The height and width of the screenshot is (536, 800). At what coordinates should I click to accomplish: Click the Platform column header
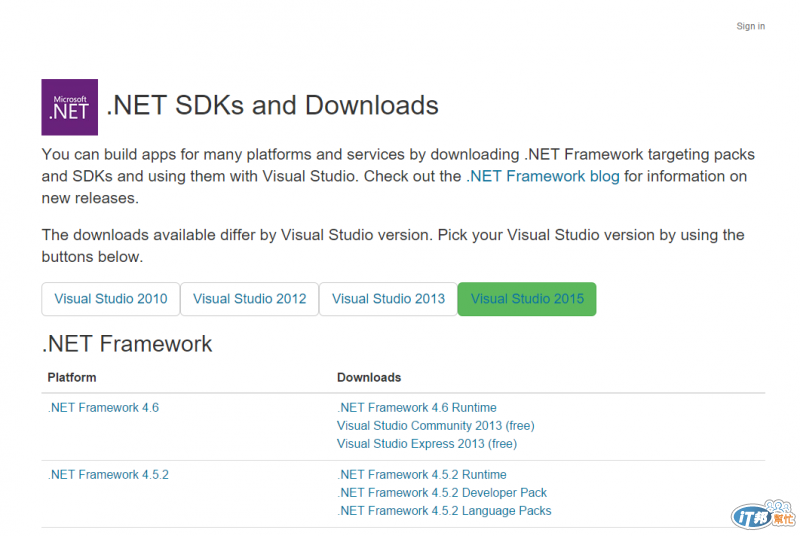coord(72,378)
